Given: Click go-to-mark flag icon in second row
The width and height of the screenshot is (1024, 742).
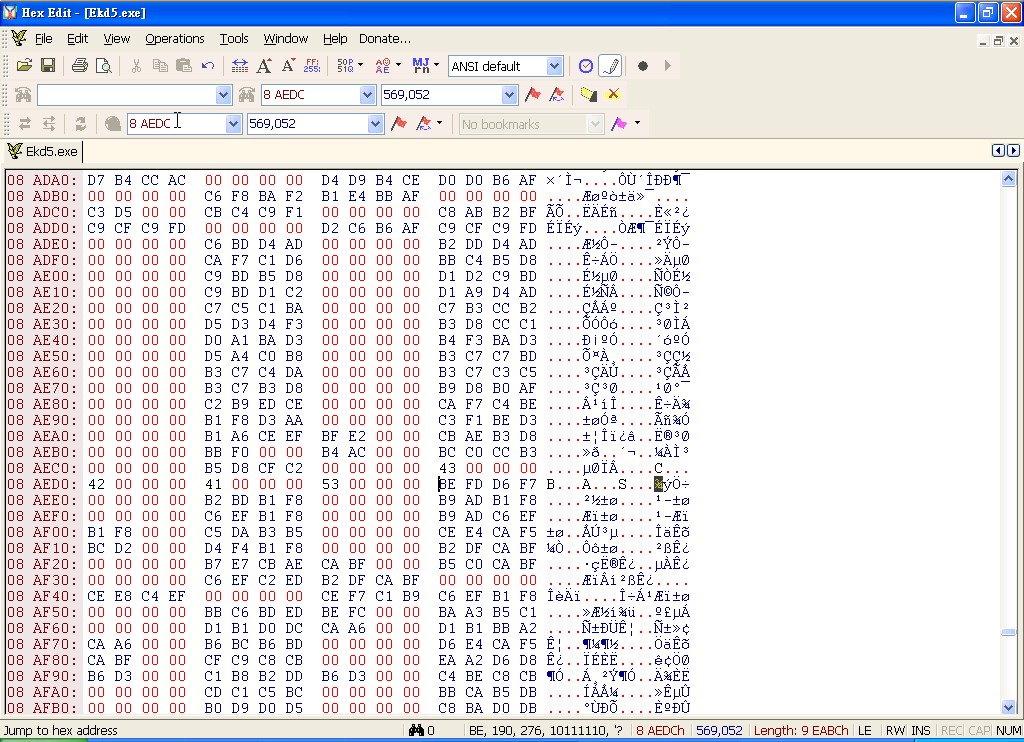Looking at the screenshot, I should (556, 95).
